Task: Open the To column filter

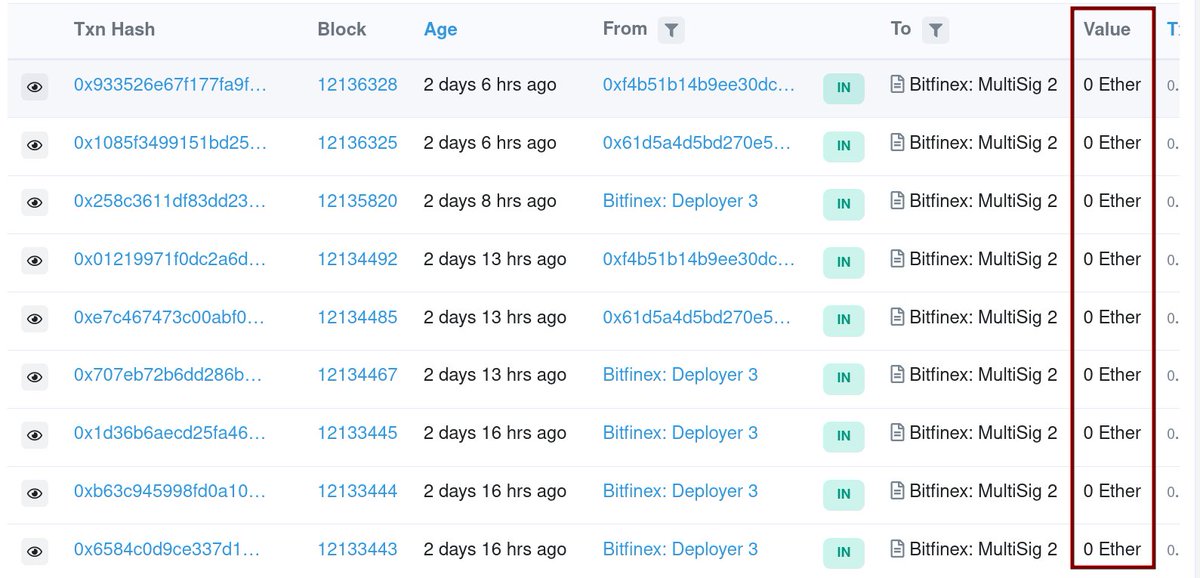Action: [935, 31]
